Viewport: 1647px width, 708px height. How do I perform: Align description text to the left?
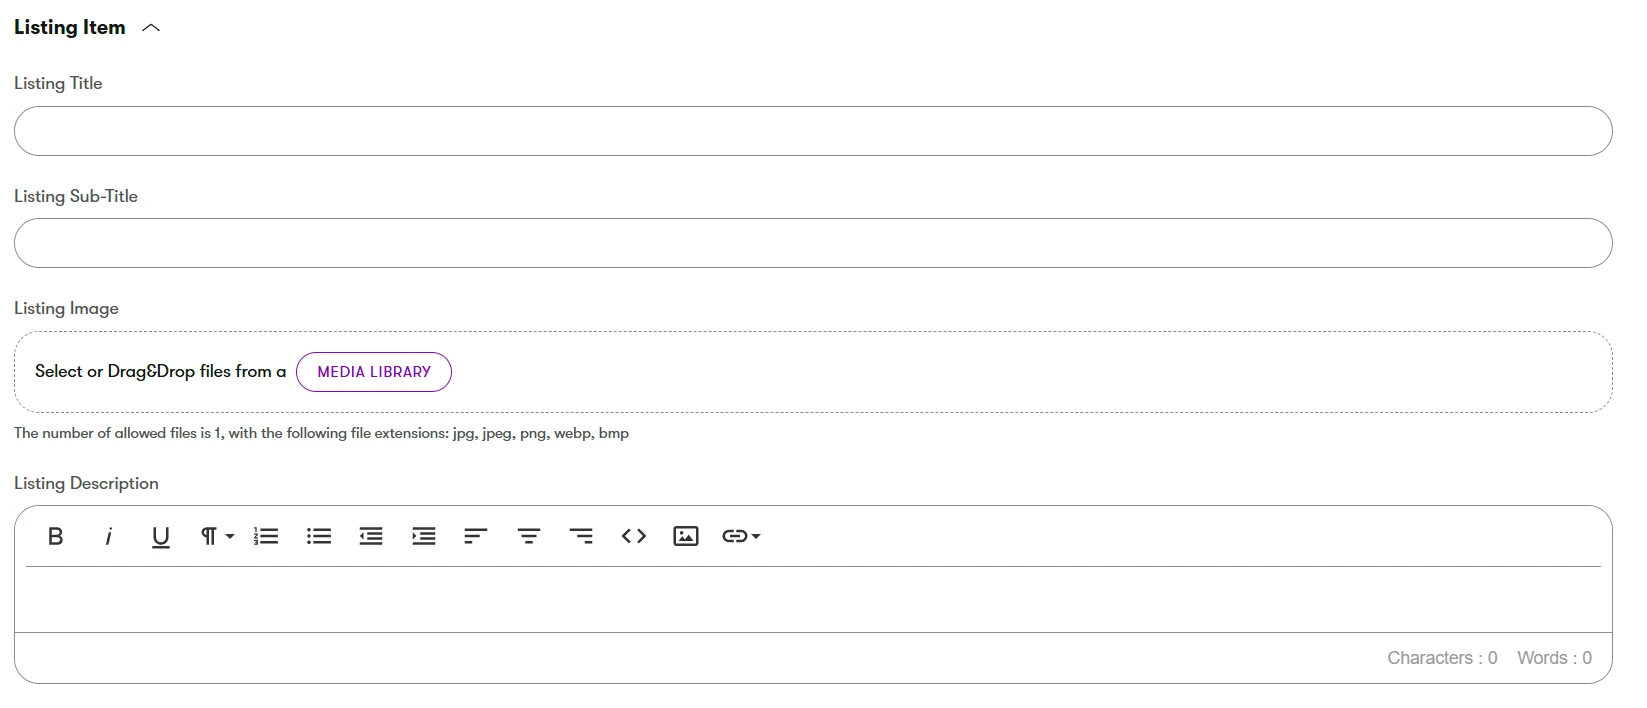click(x=476, y=537)
